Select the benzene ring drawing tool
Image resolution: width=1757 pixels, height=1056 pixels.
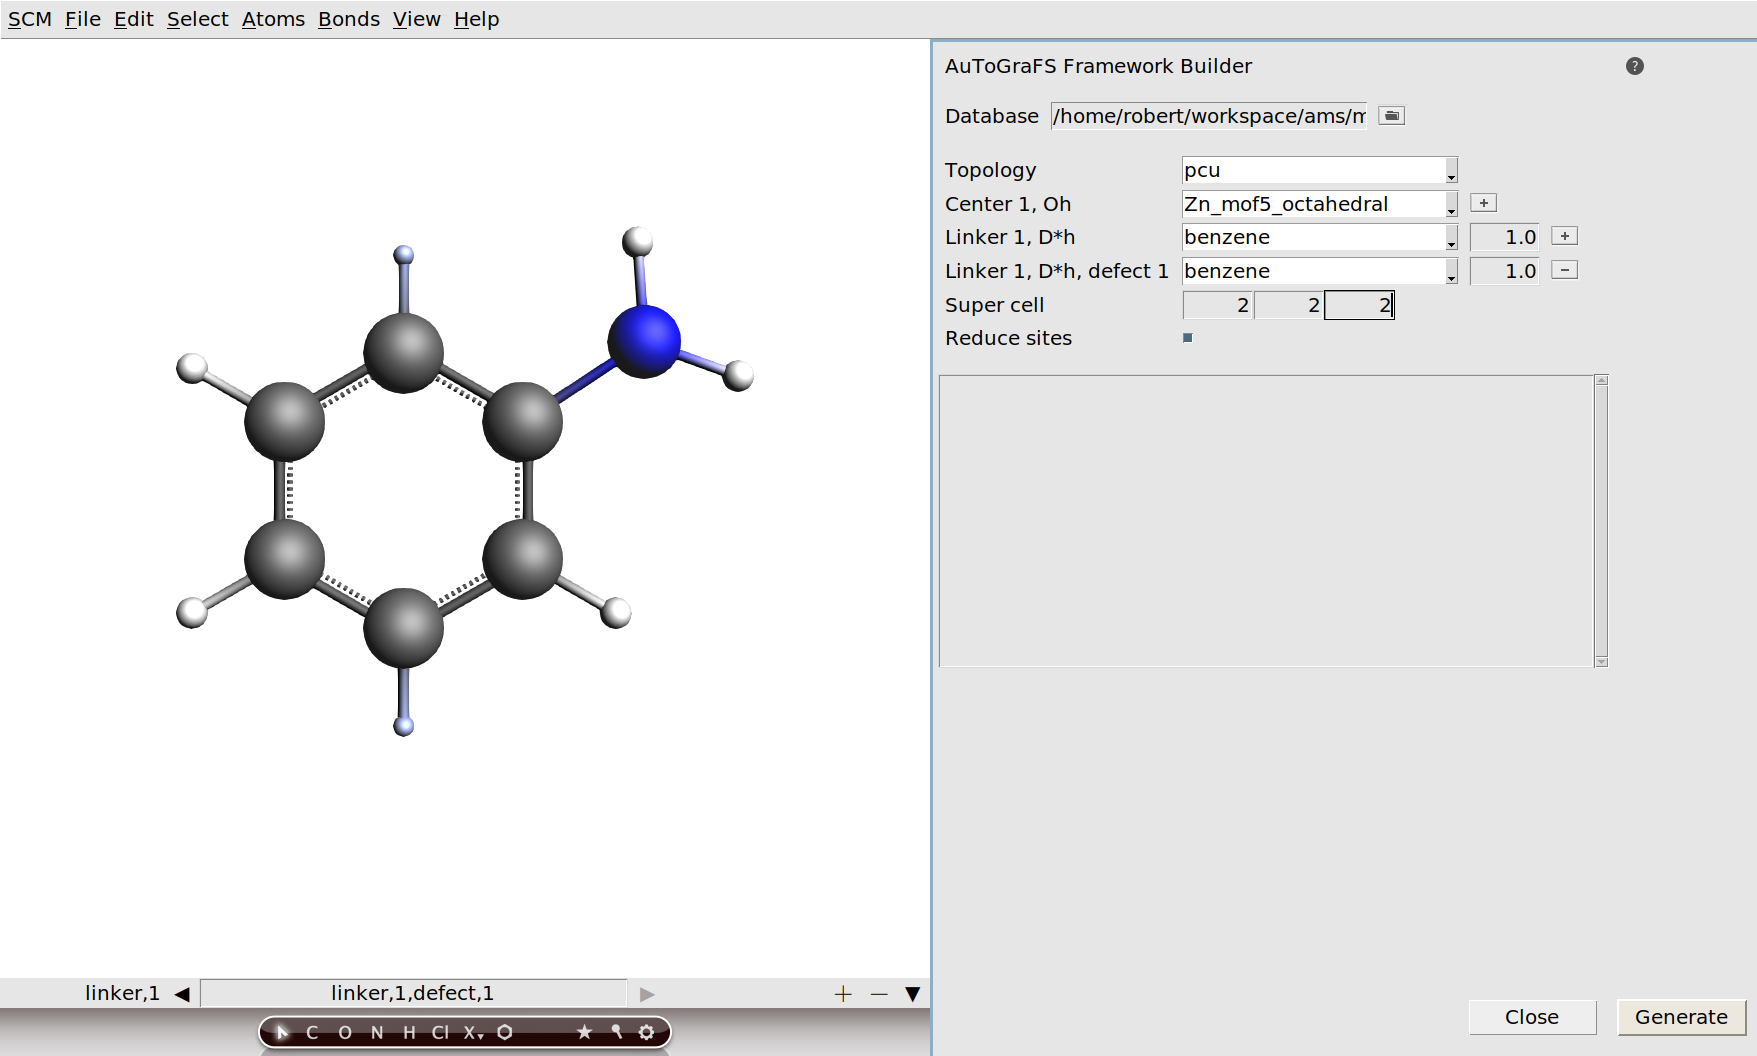point(504,1032)
